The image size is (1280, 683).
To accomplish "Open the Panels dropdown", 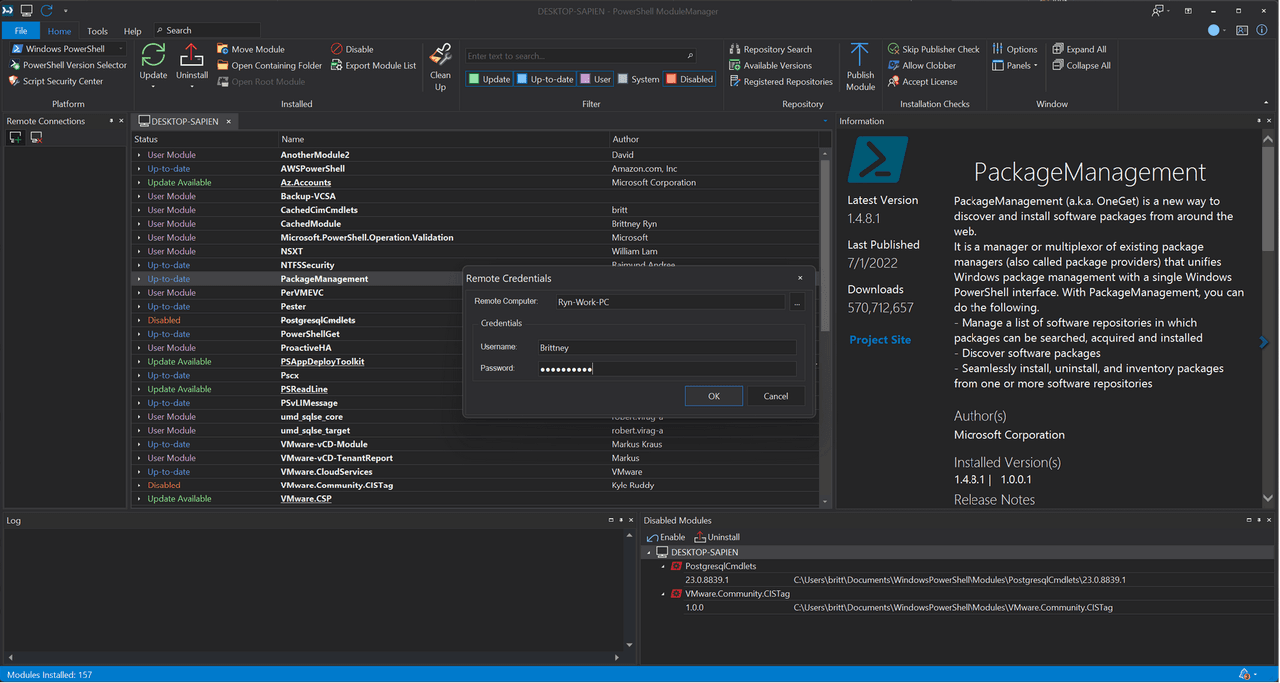I will (1015, 65).
